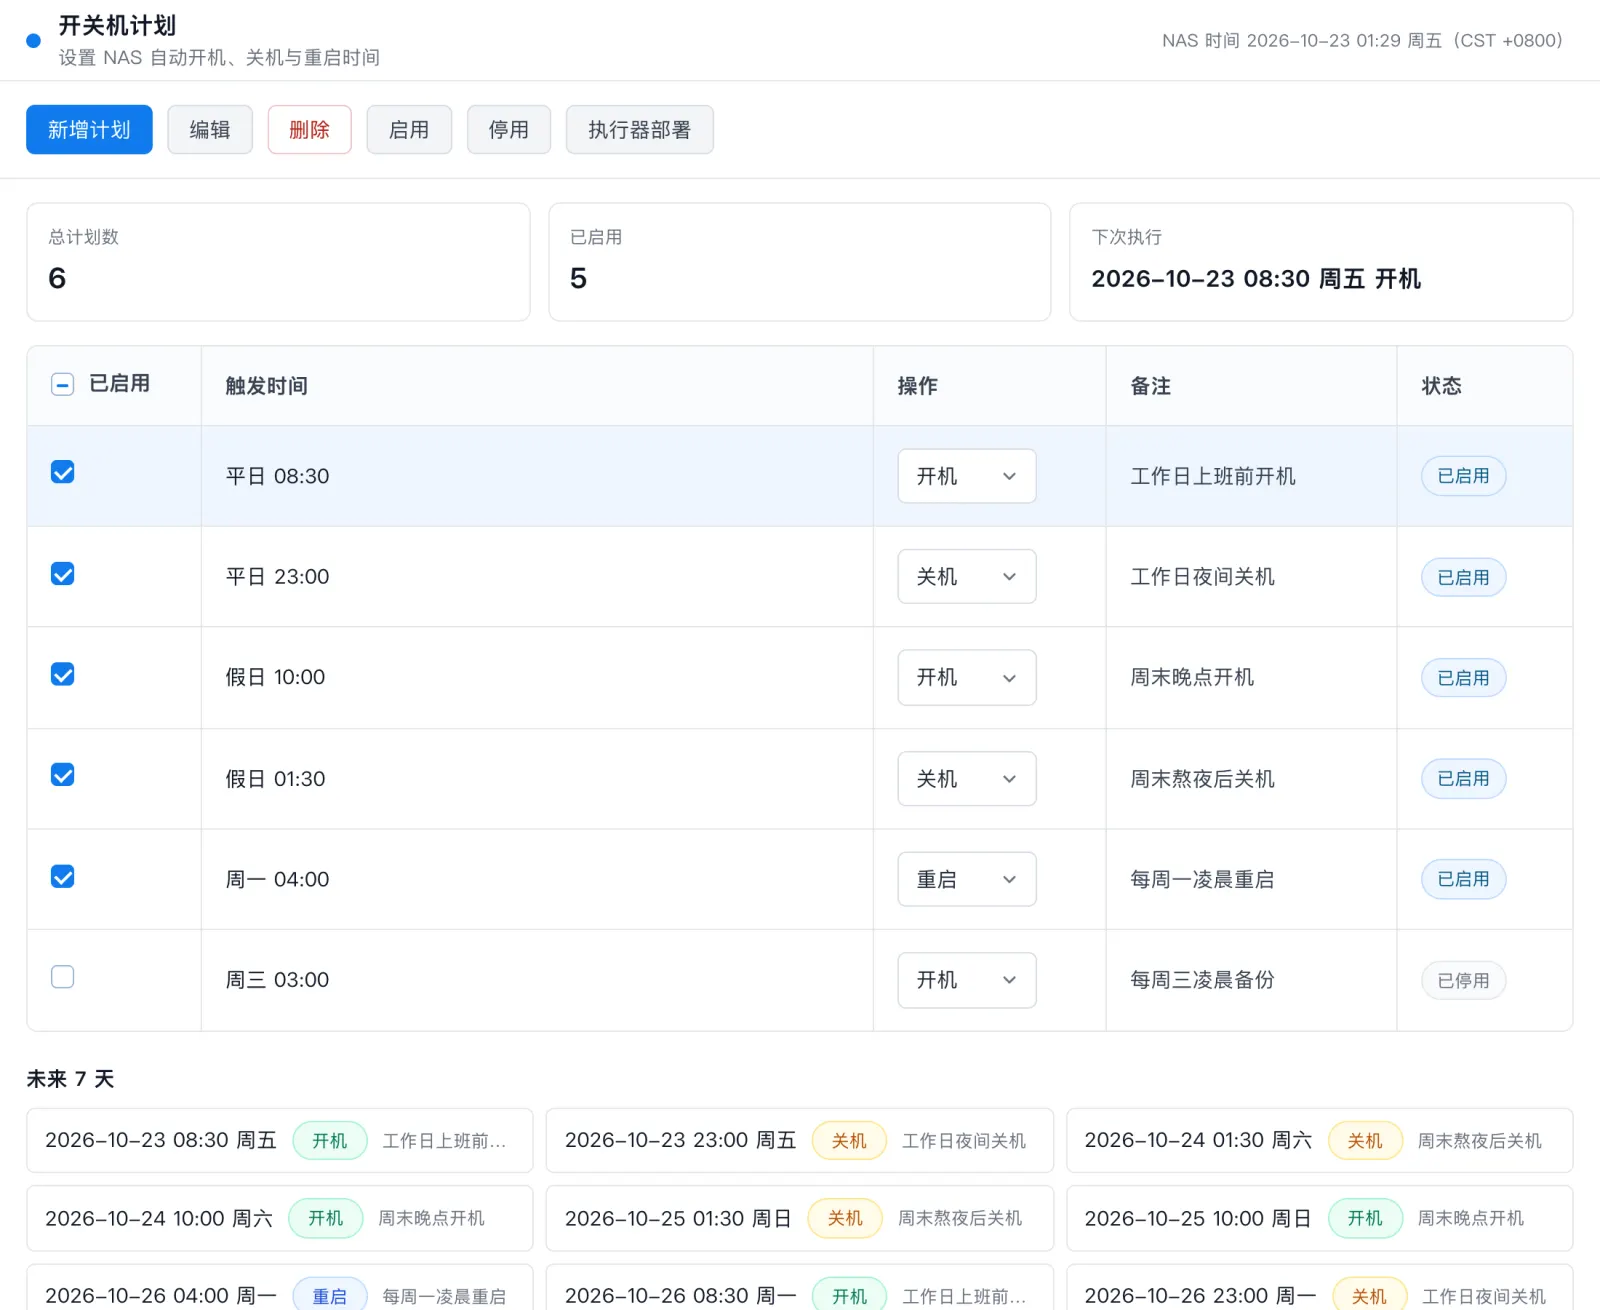Click the note 工作日夜间关机 in the table

click(x=1202, y=577)
